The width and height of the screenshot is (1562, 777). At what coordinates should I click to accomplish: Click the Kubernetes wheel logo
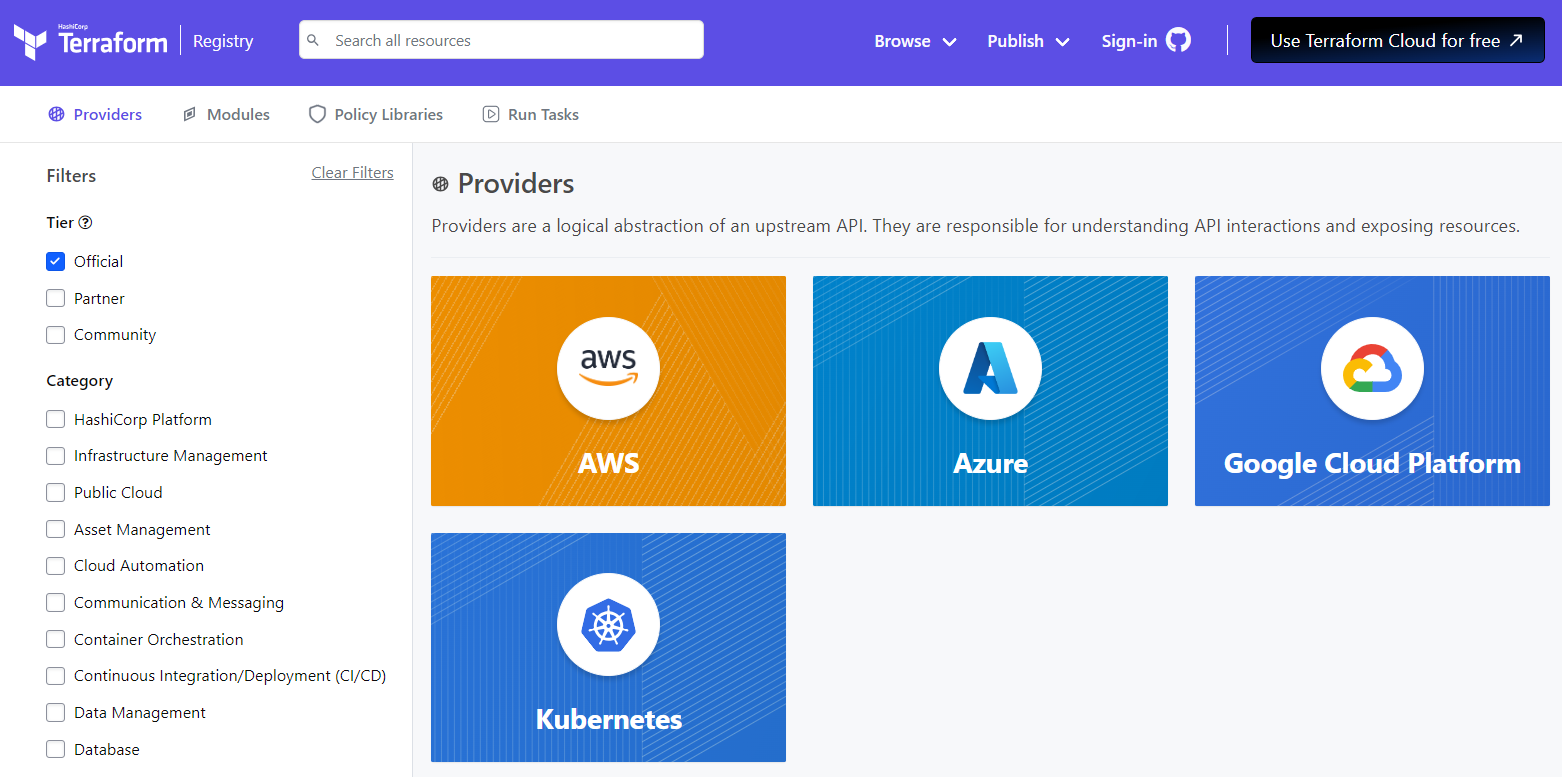pos(608,626)
